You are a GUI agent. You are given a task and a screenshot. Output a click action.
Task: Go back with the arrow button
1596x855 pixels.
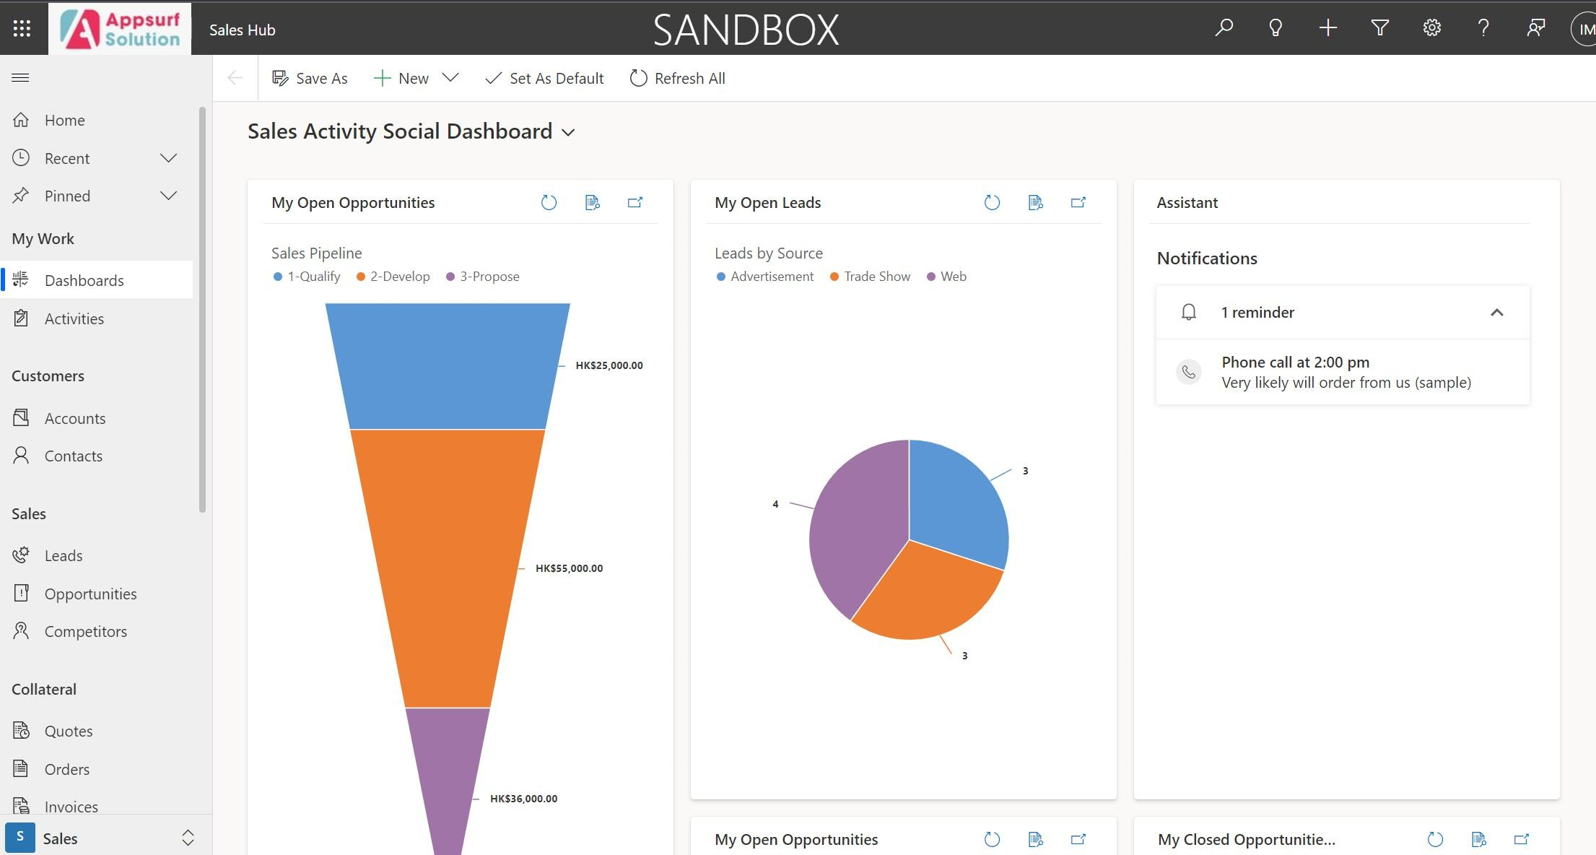tap(235, 78)
